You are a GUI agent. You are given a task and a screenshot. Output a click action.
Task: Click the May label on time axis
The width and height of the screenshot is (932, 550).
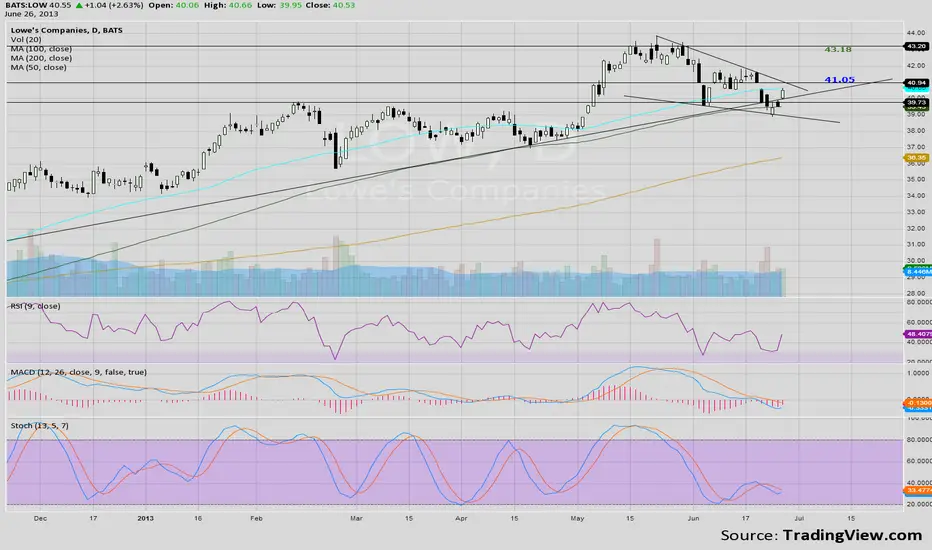pyautogui.click(x=577, y=518)
